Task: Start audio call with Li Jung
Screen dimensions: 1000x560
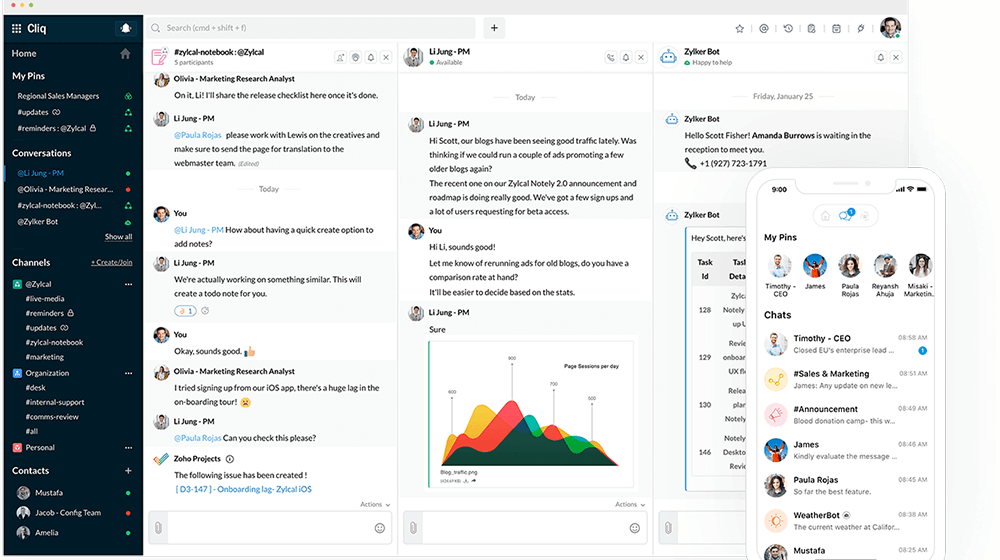Action: [x=610, y=58]
